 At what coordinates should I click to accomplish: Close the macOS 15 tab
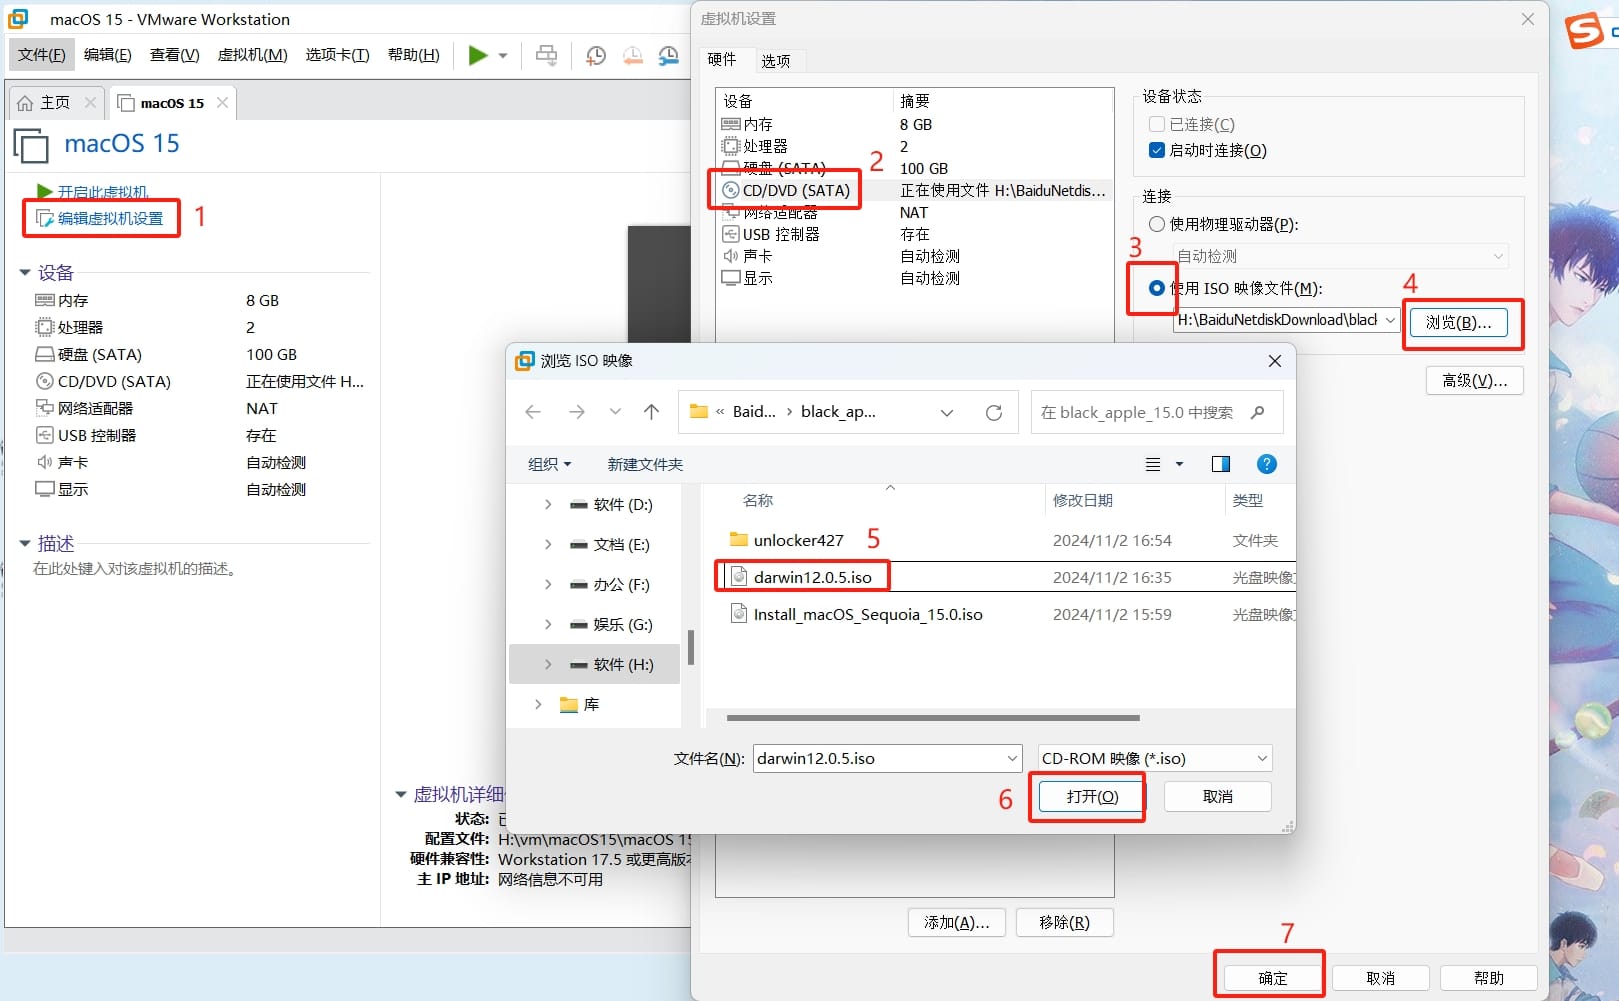pyautogui.click(x=222, y=102)
